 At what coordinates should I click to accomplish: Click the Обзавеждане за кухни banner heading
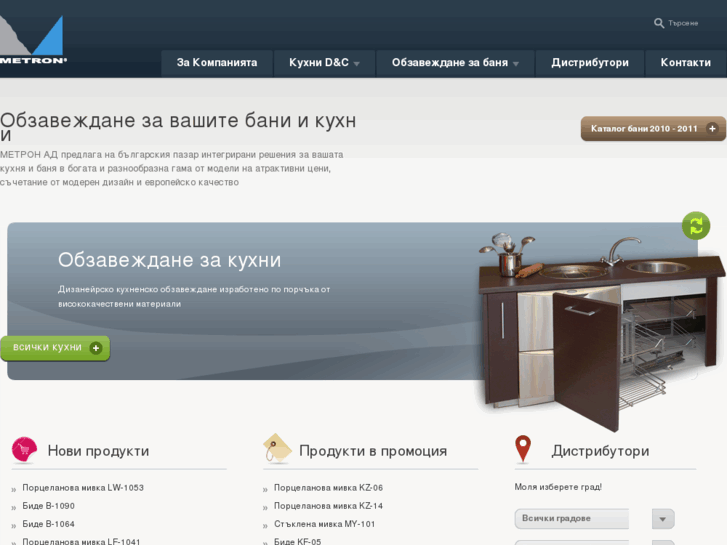[x=170, y=260]
